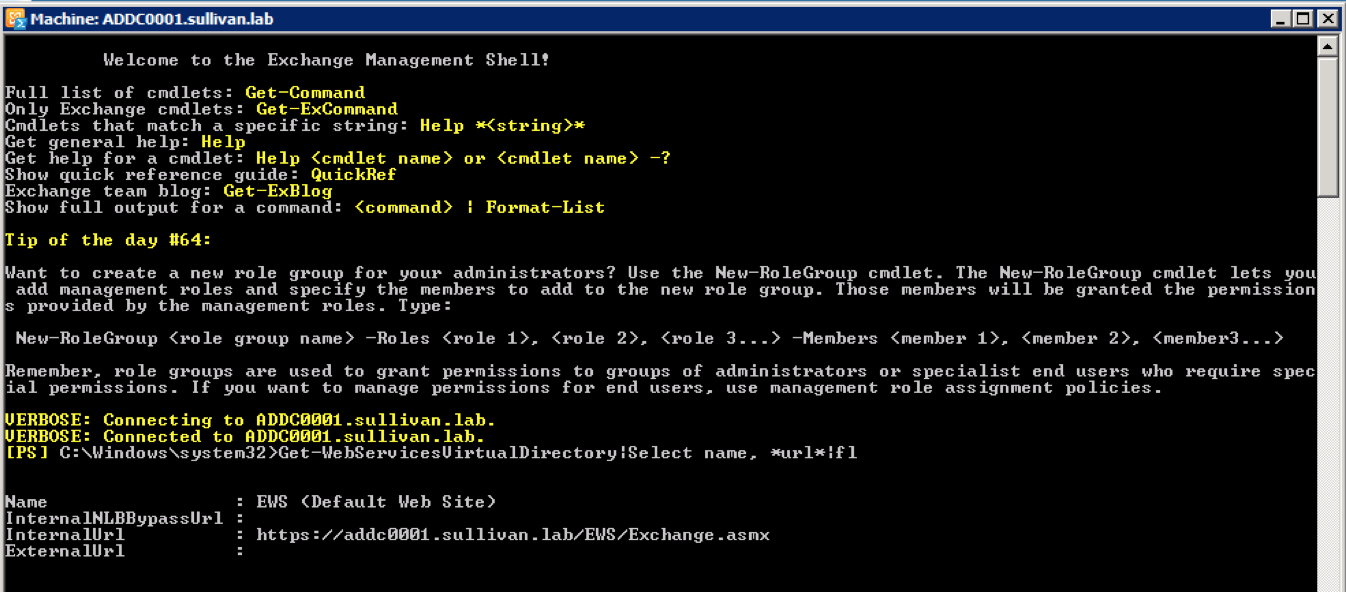Minimize the ADDC0001 machine window
Image resolution: width=1346 pixels, height=594 pixels.
(x=1283, y=18)
